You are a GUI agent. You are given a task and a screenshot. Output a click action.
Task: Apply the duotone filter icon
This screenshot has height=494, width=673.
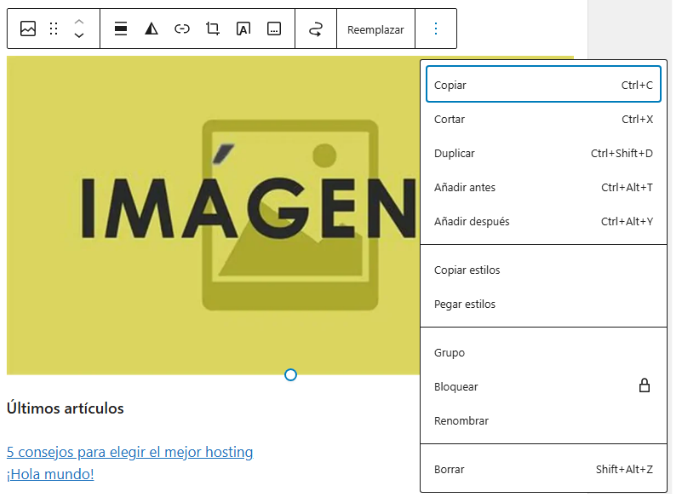pos(151,29)
